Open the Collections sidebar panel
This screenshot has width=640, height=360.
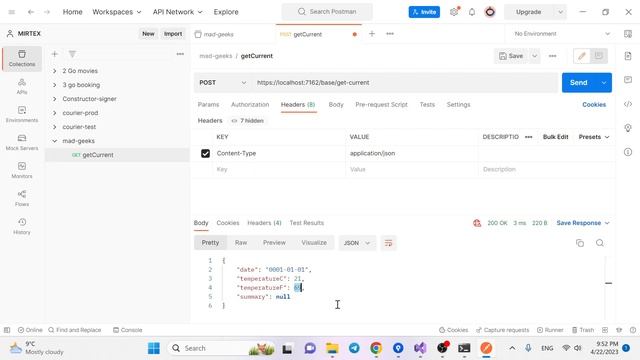click(x=22, y=58)
